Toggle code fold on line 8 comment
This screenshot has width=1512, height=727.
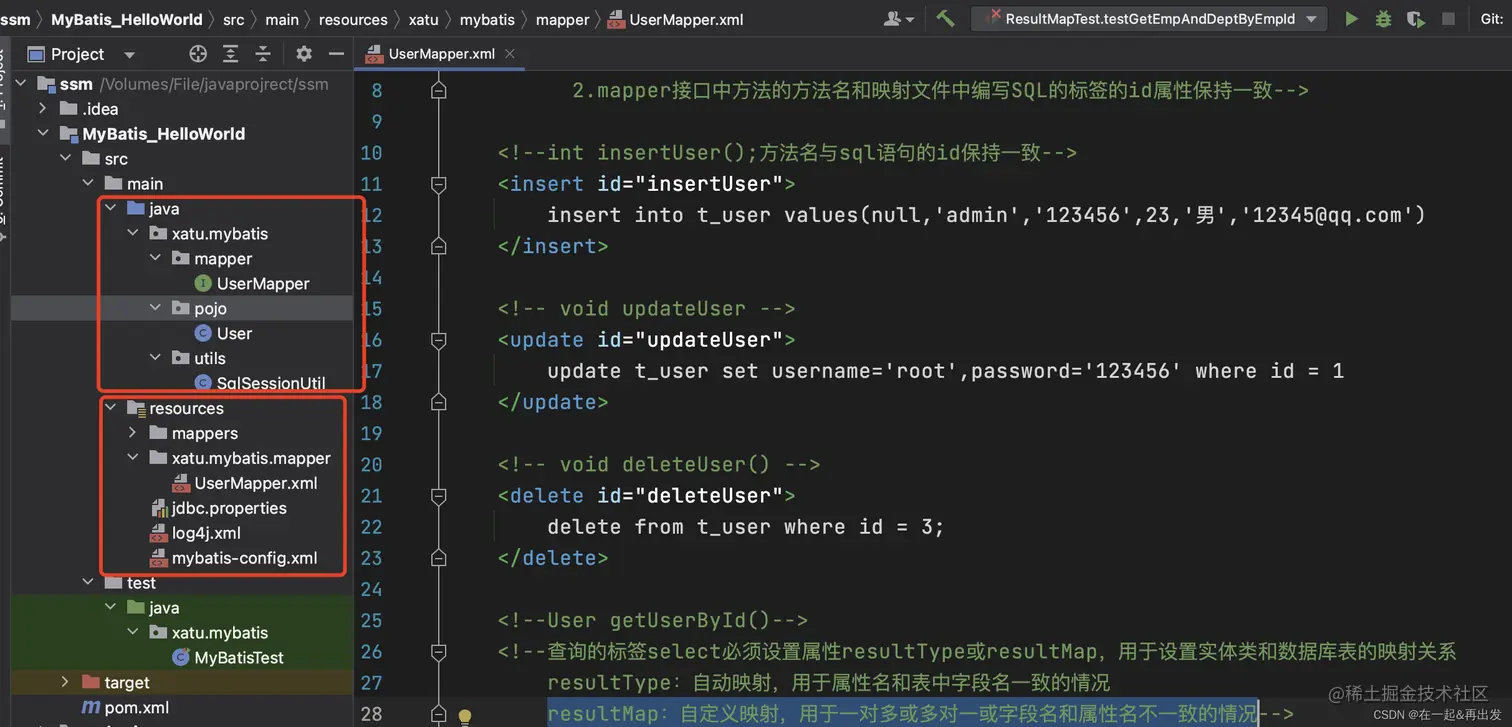[x=438, y=90]
